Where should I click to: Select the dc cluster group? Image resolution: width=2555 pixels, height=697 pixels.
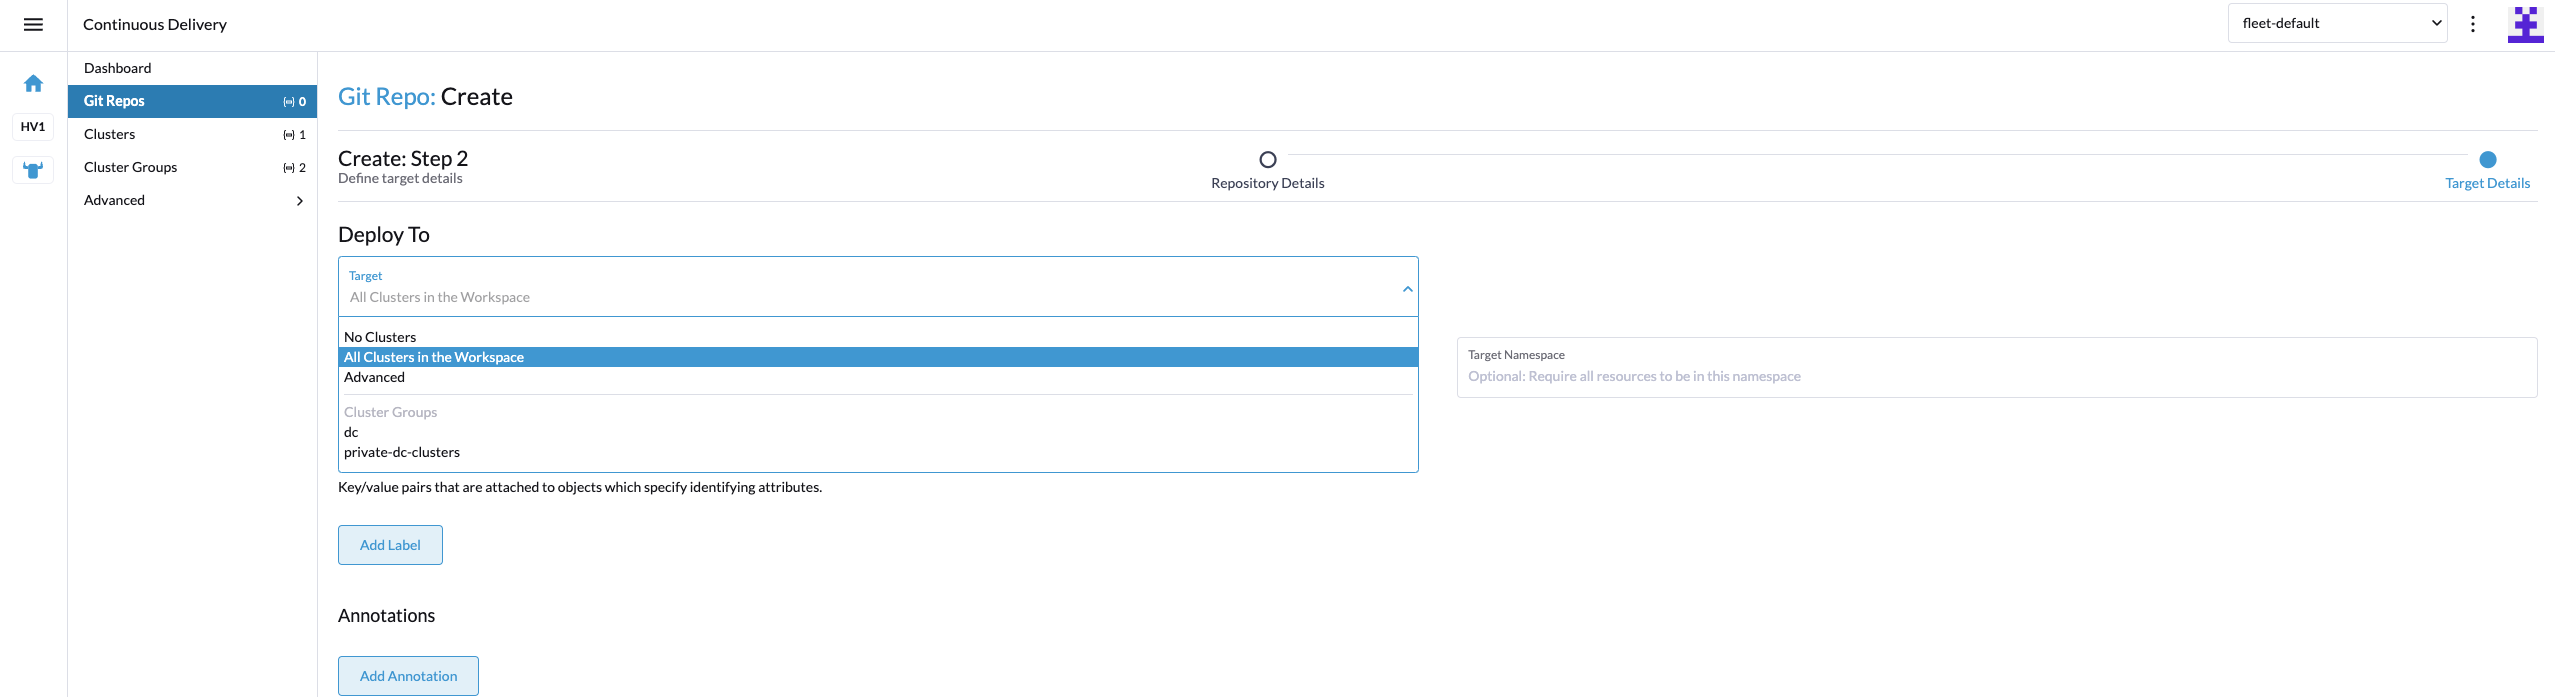click(x=351, y=432)
